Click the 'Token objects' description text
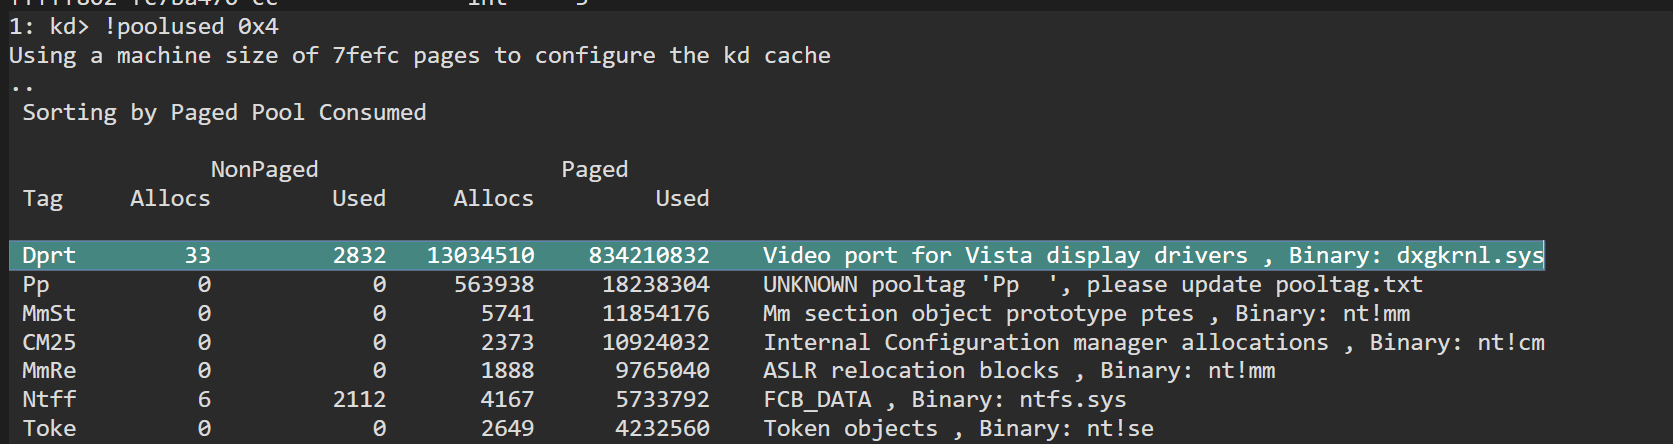This screenshot has width=1673, height=444. 851,428
